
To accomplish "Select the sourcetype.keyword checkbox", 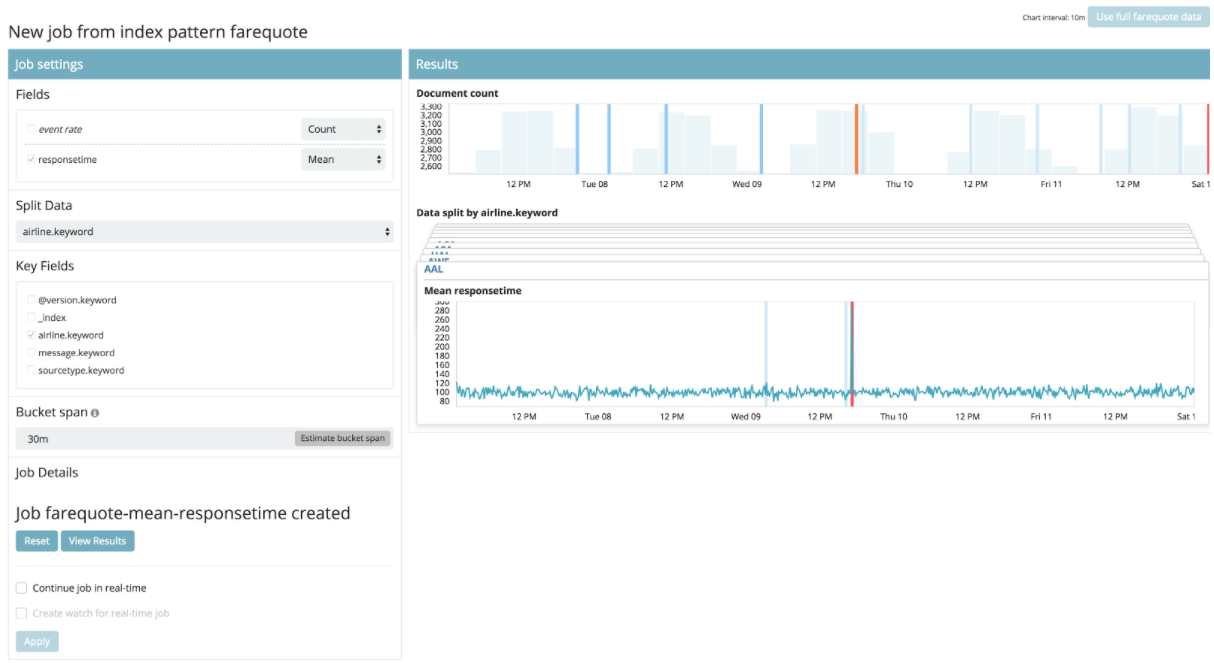I will pos(31,370).
